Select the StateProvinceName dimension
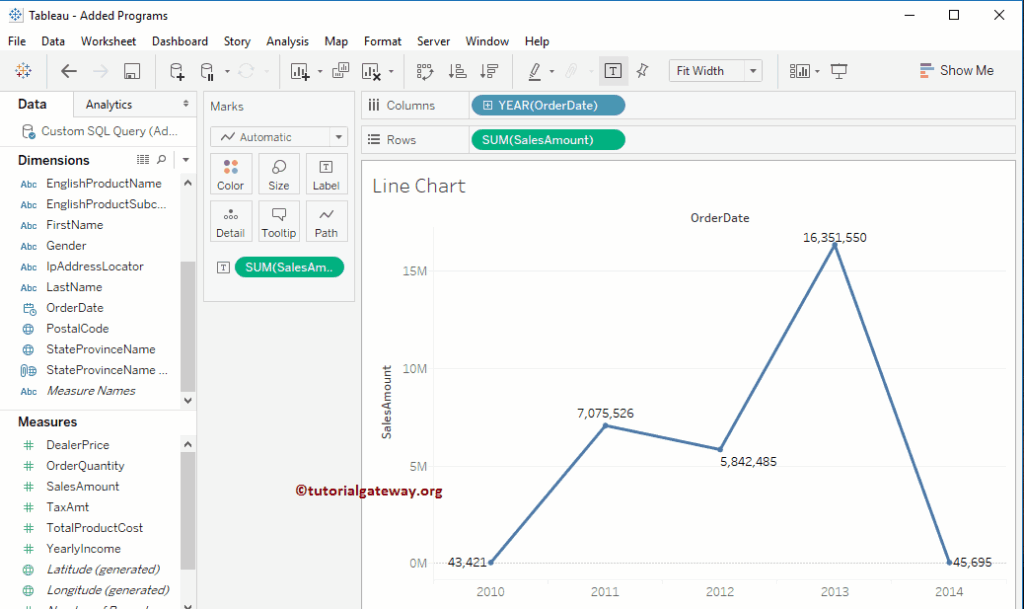Screen dimensions: 1024x609 pos(101,349)
